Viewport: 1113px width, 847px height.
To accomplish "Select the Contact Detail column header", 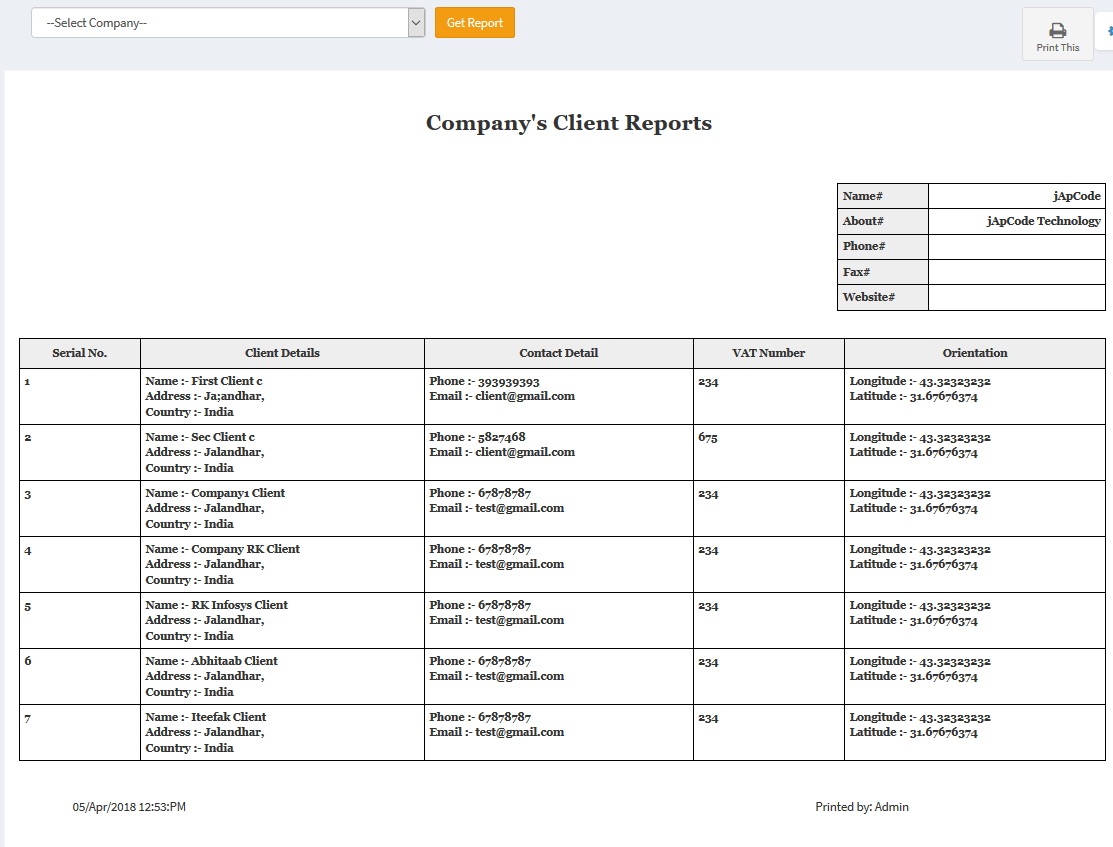I will click(x=559, y=353).
